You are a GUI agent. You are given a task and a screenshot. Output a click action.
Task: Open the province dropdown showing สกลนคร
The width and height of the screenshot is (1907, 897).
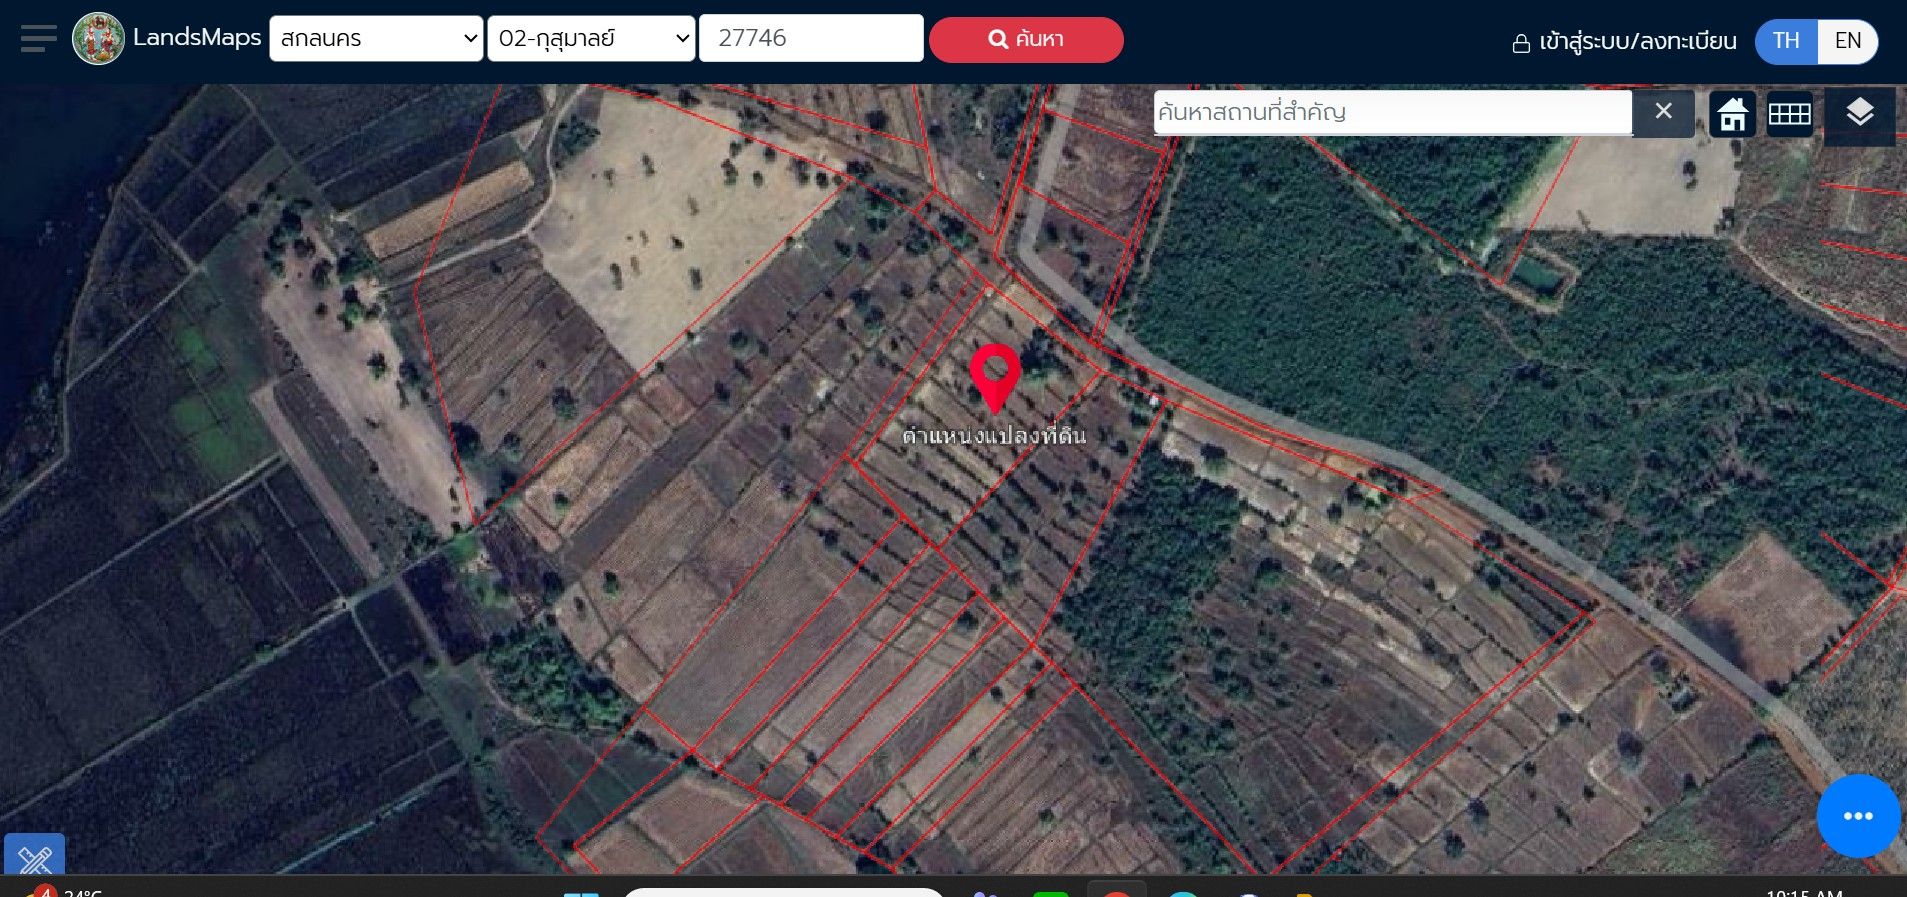pyautogui.click(x=376, y=39)
